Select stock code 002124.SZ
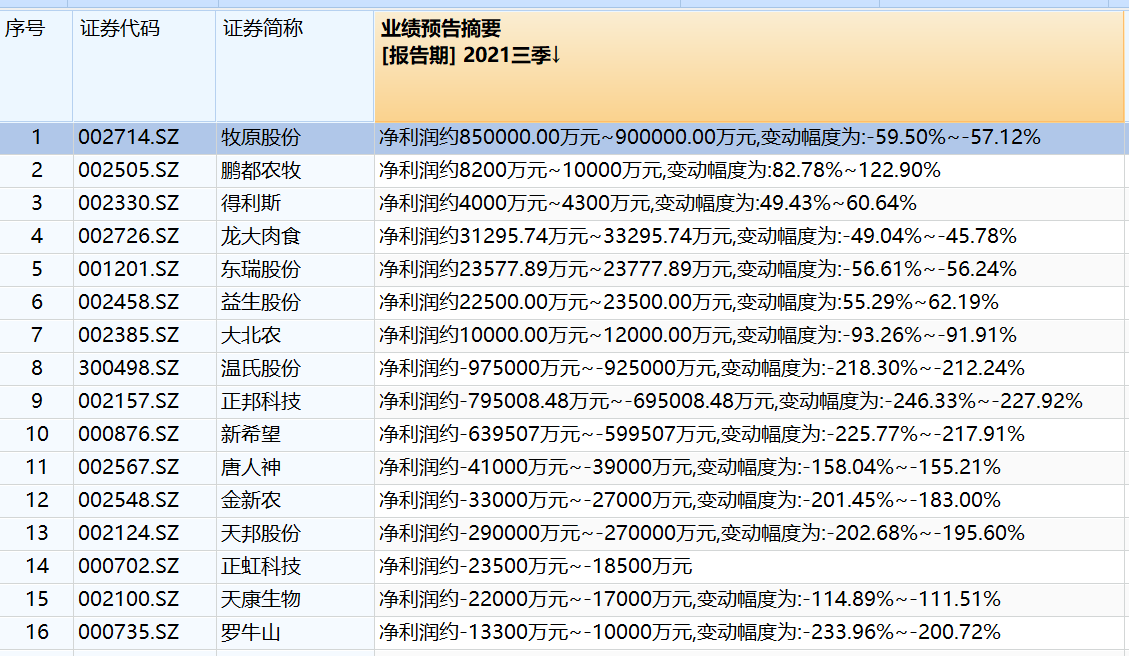Image resolution: width=1129 pixels, height=656 pixels. click(128, 533)
